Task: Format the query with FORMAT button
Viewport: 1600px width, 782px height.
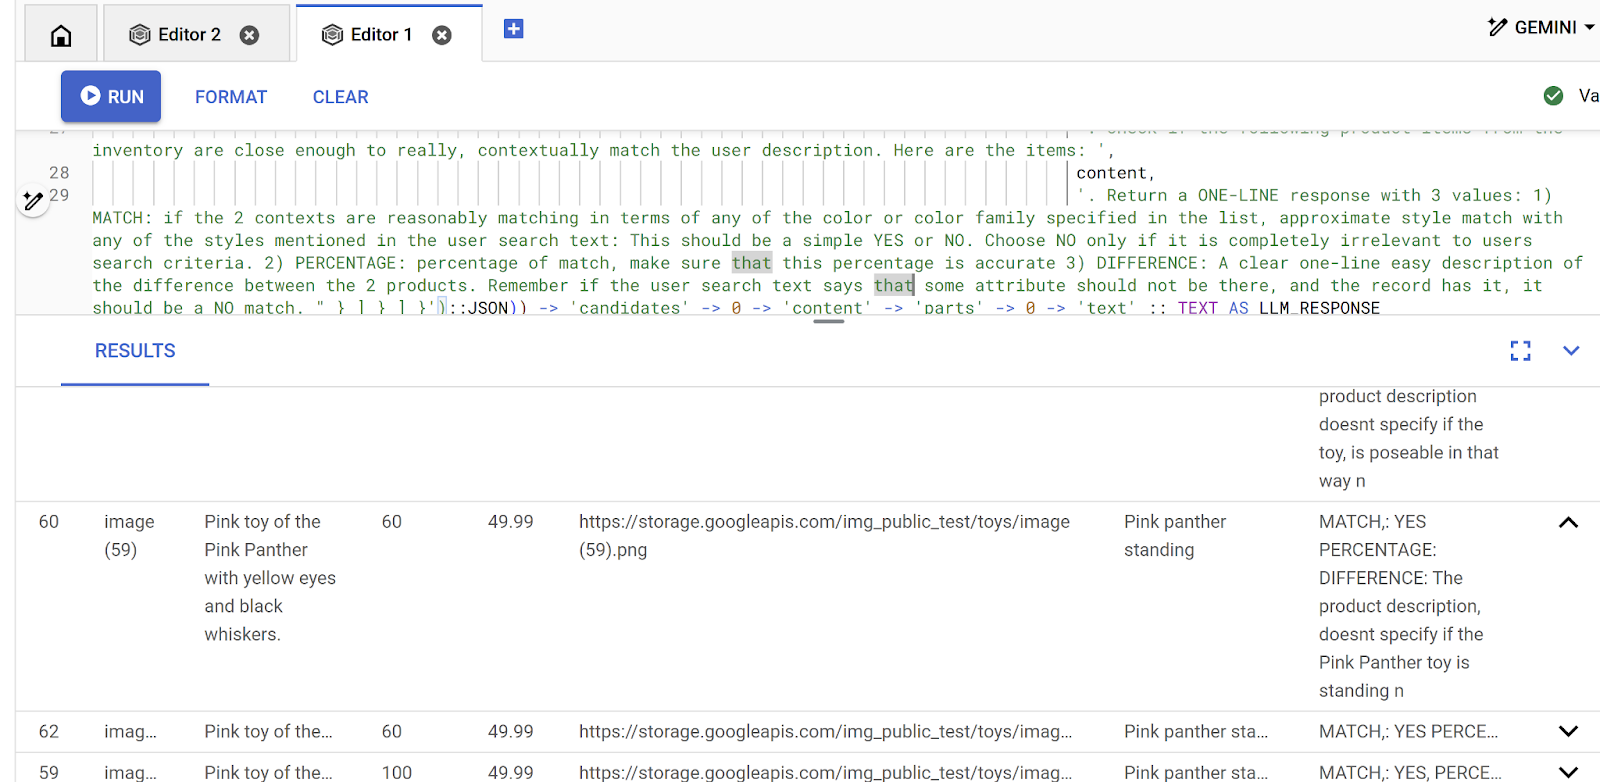Action: click(231, 97)
